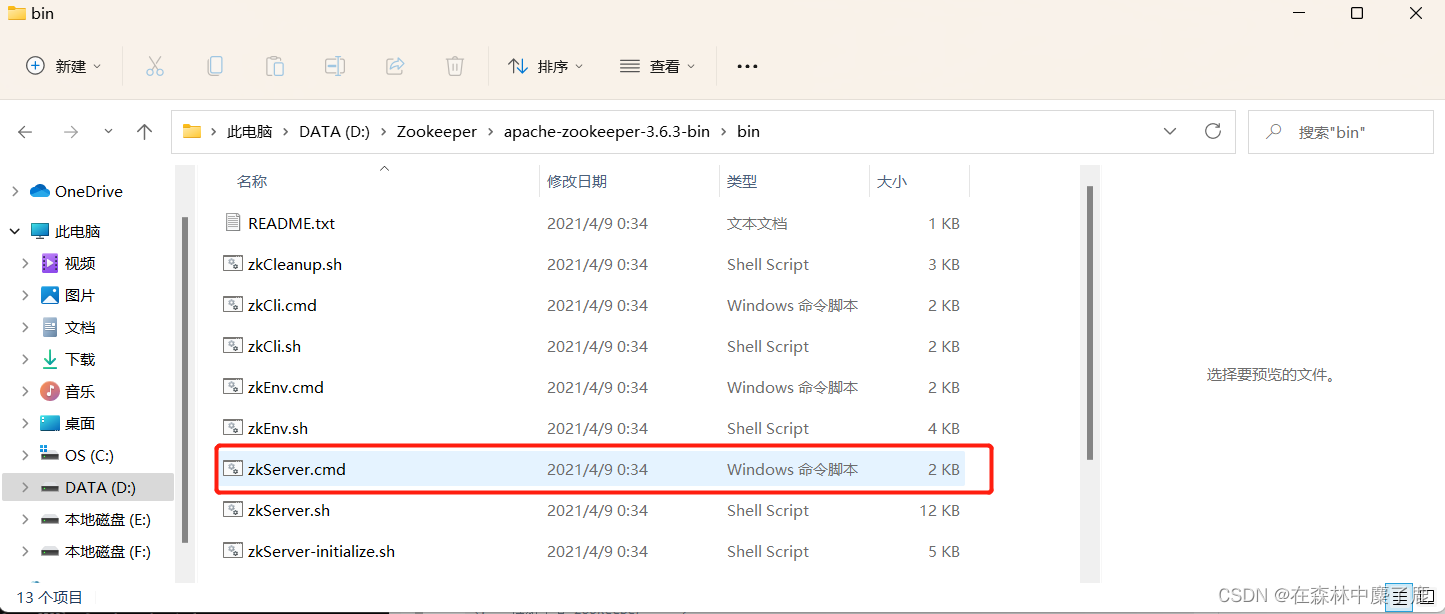This screenshot has width=1445, height=614.
Task: Click the 下载 download icon in sidebar
Action: pyautogui.click(x=50, y=359)
